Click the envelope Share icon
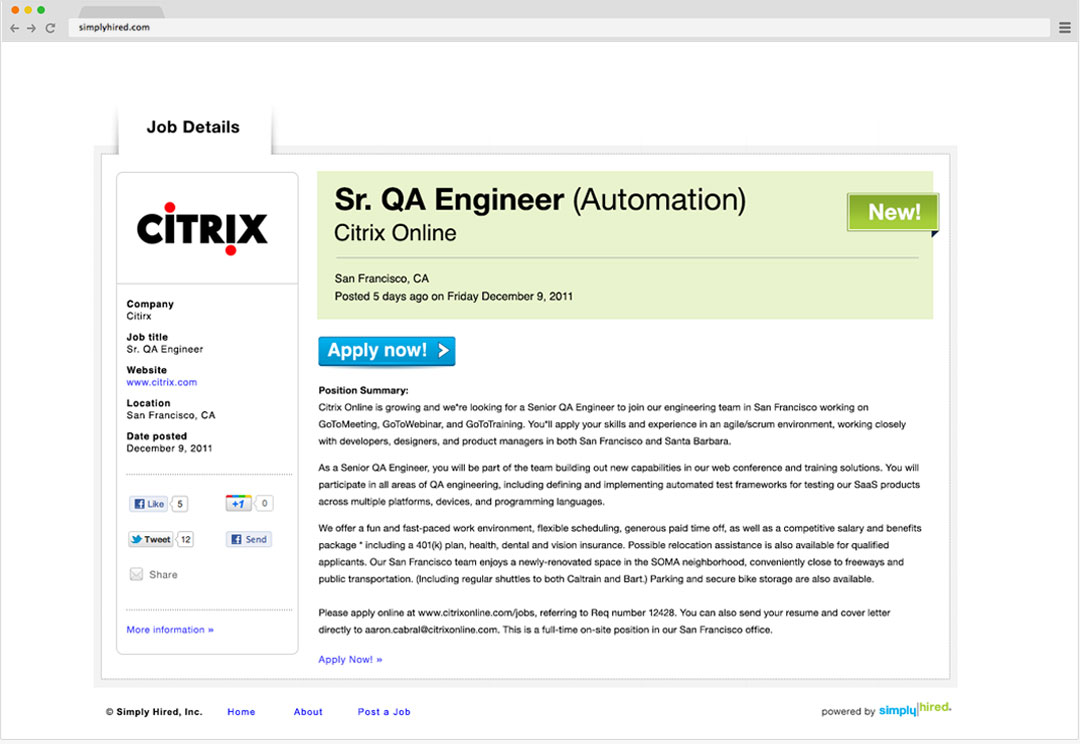Screen dimensions: 1080x744 pyautogui.click(x=136, y=574)
